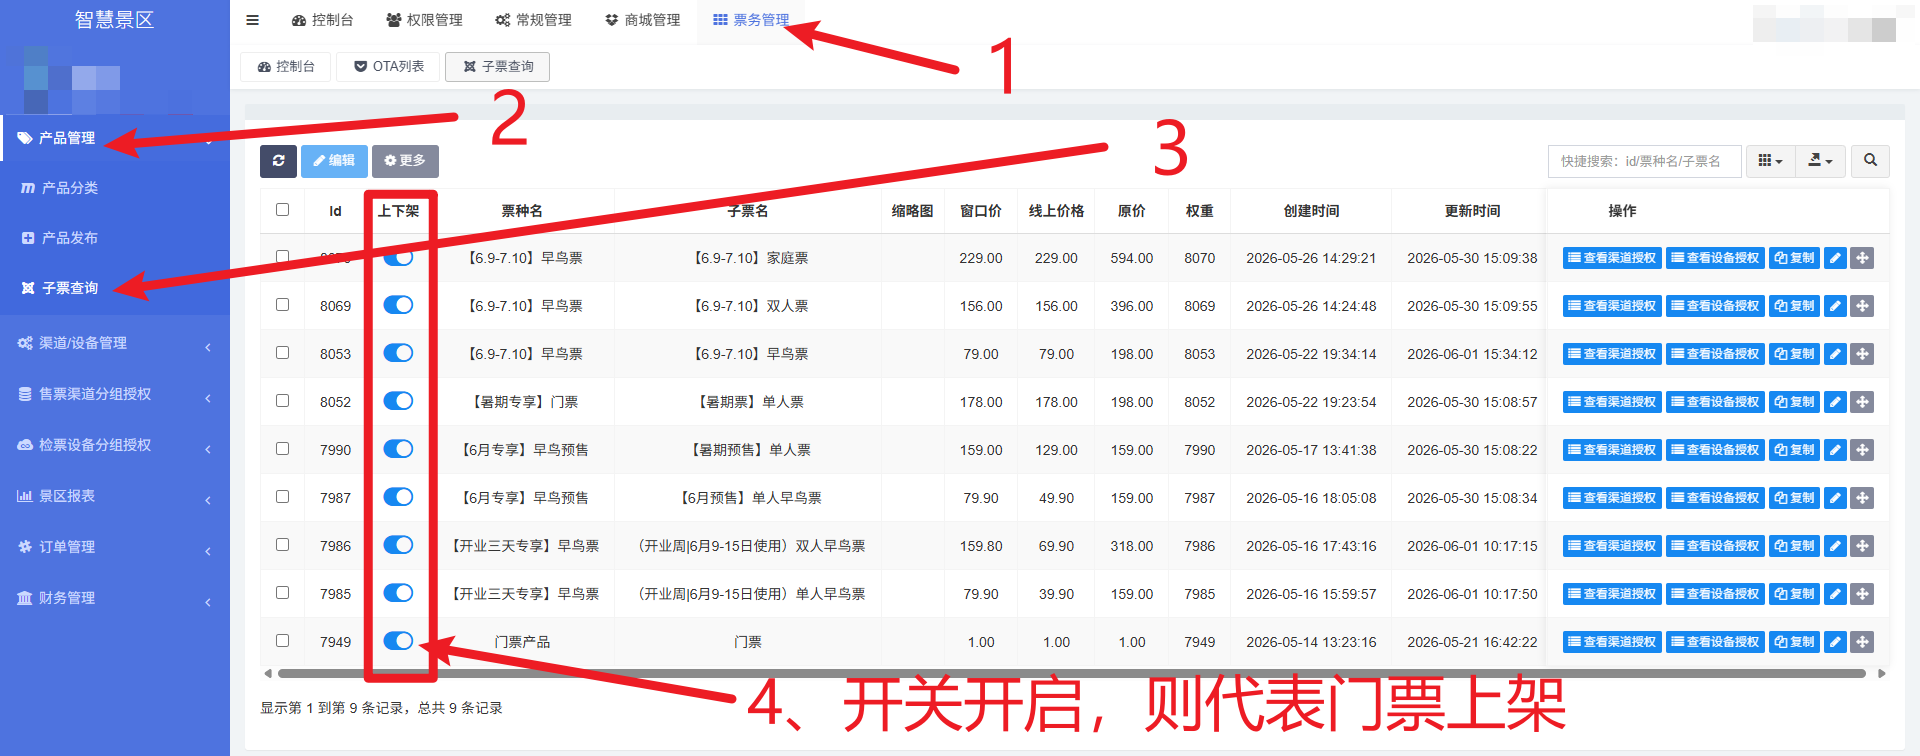This screenshot has width=1920, height=756.
Task: Switch to the 子票查询 page tab
Action: (497, 67)
